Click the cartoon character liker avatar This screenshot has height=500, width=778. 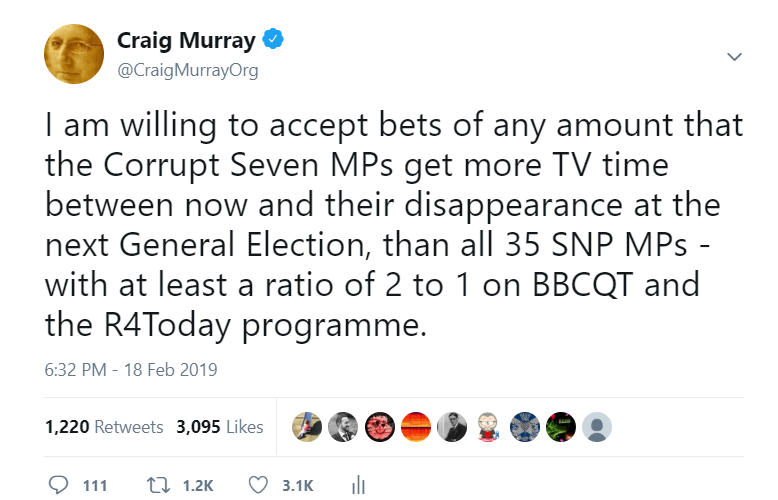point(488,426)
